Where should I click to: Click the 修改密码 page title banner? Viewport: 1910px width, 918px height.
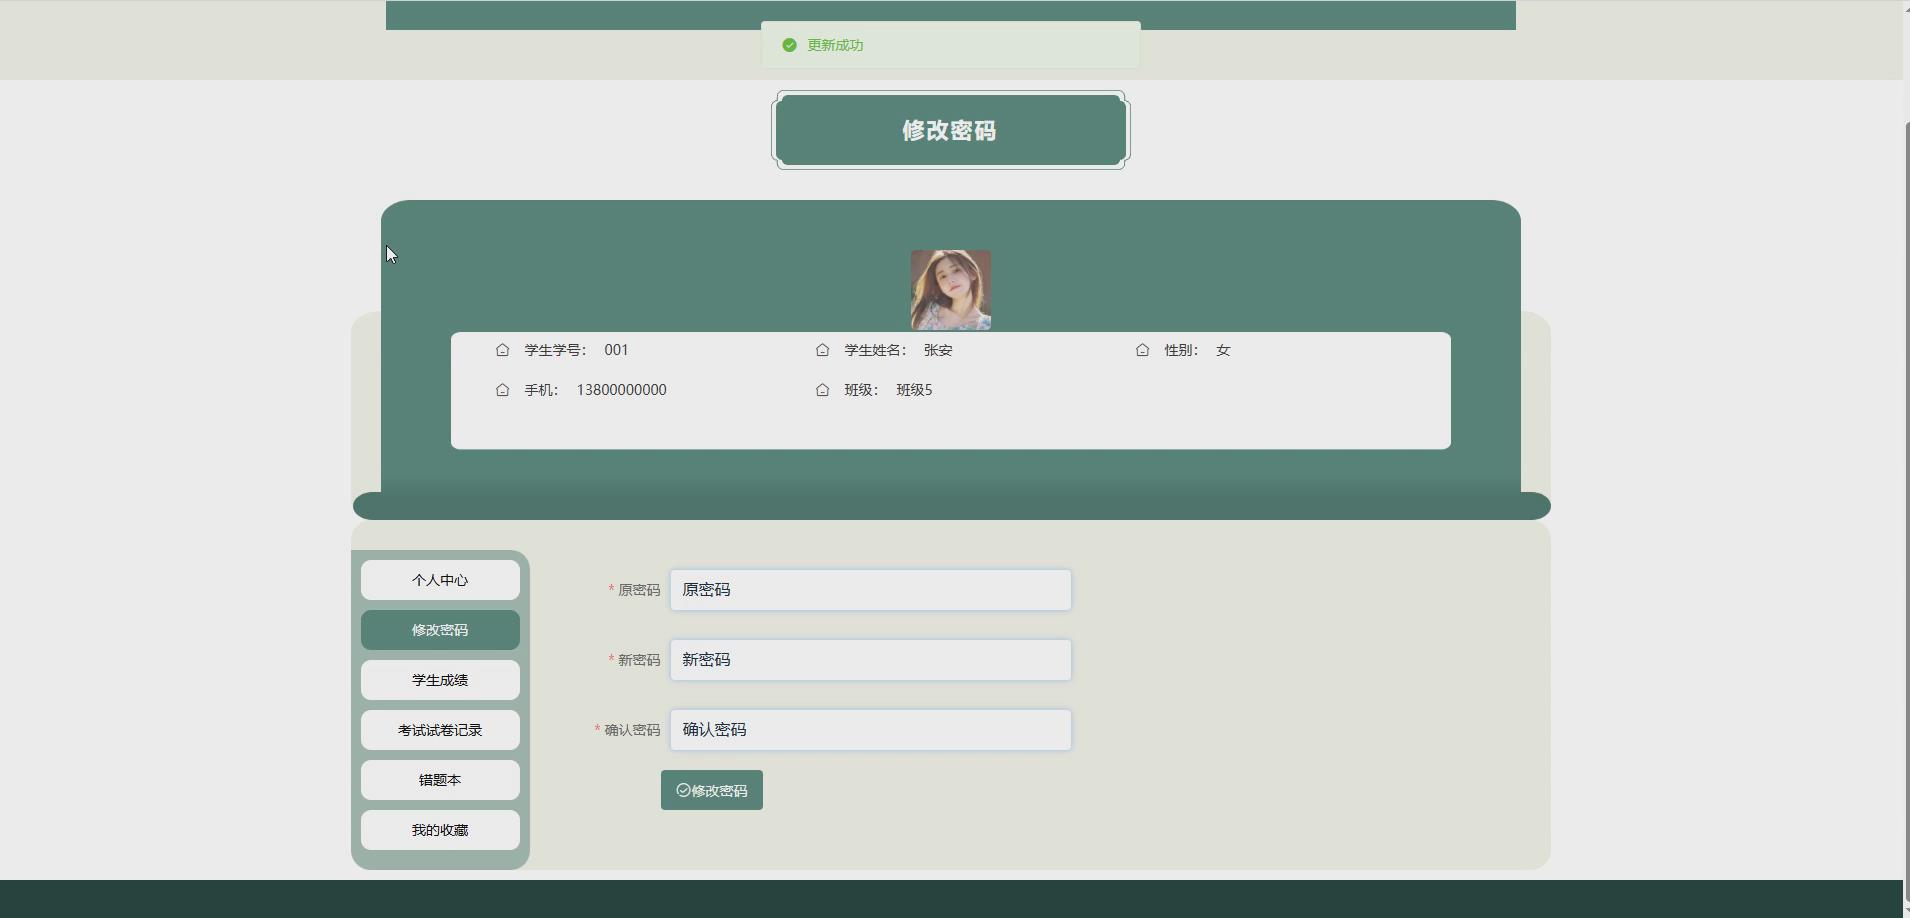click(948, 130)
